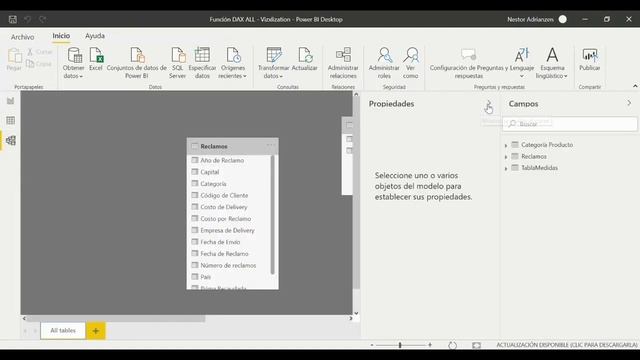The width and height of the screenshot is (640, 360).
Task: Open the Lenguaje options
Action: pos(522,63)
